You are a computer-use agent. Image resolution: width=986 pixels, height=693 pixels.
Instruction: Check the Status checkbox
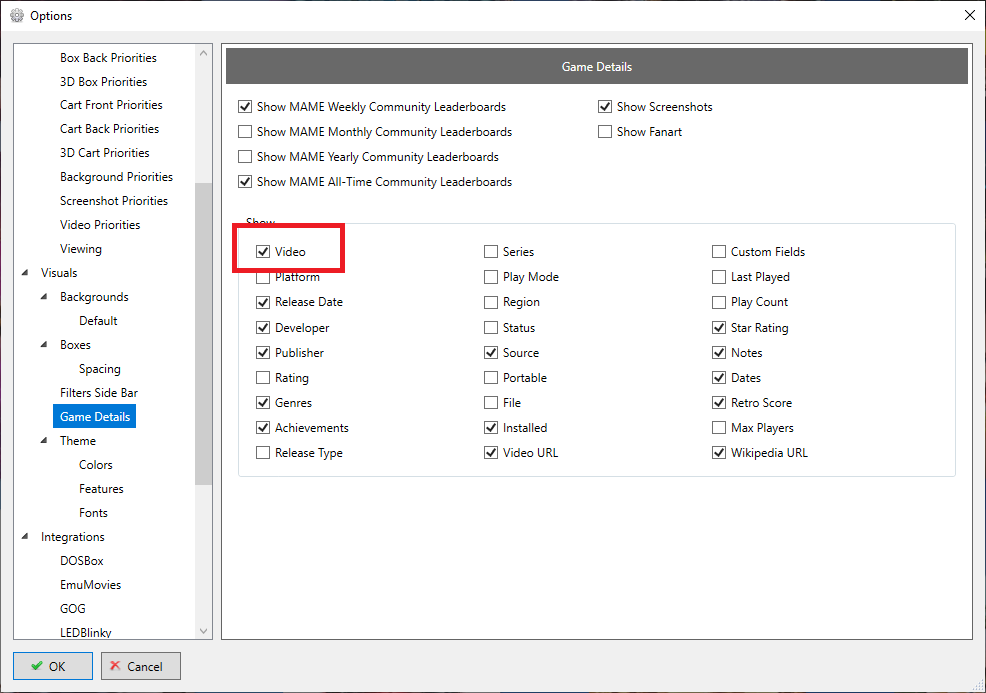point(491,328)
